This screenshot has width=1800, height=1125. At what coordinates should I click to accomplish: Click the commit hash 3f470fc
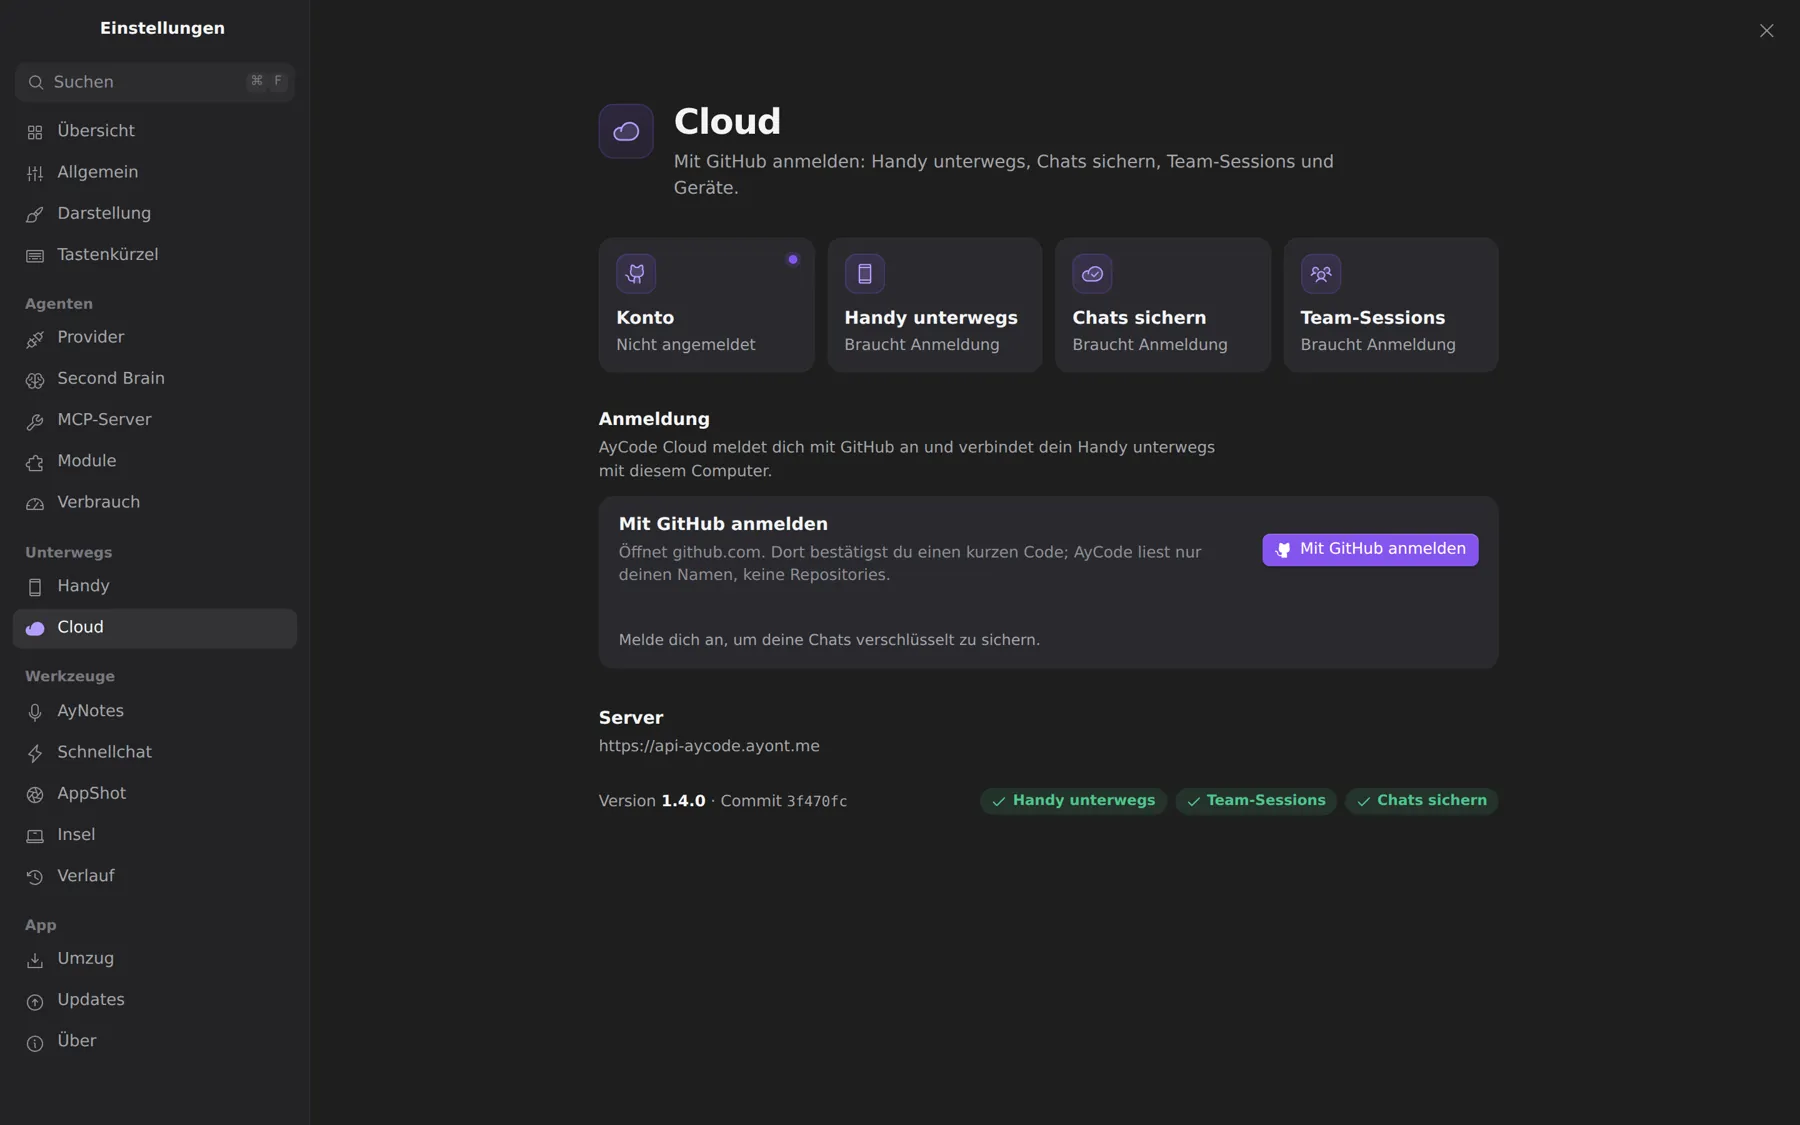[x=816, y=801]
